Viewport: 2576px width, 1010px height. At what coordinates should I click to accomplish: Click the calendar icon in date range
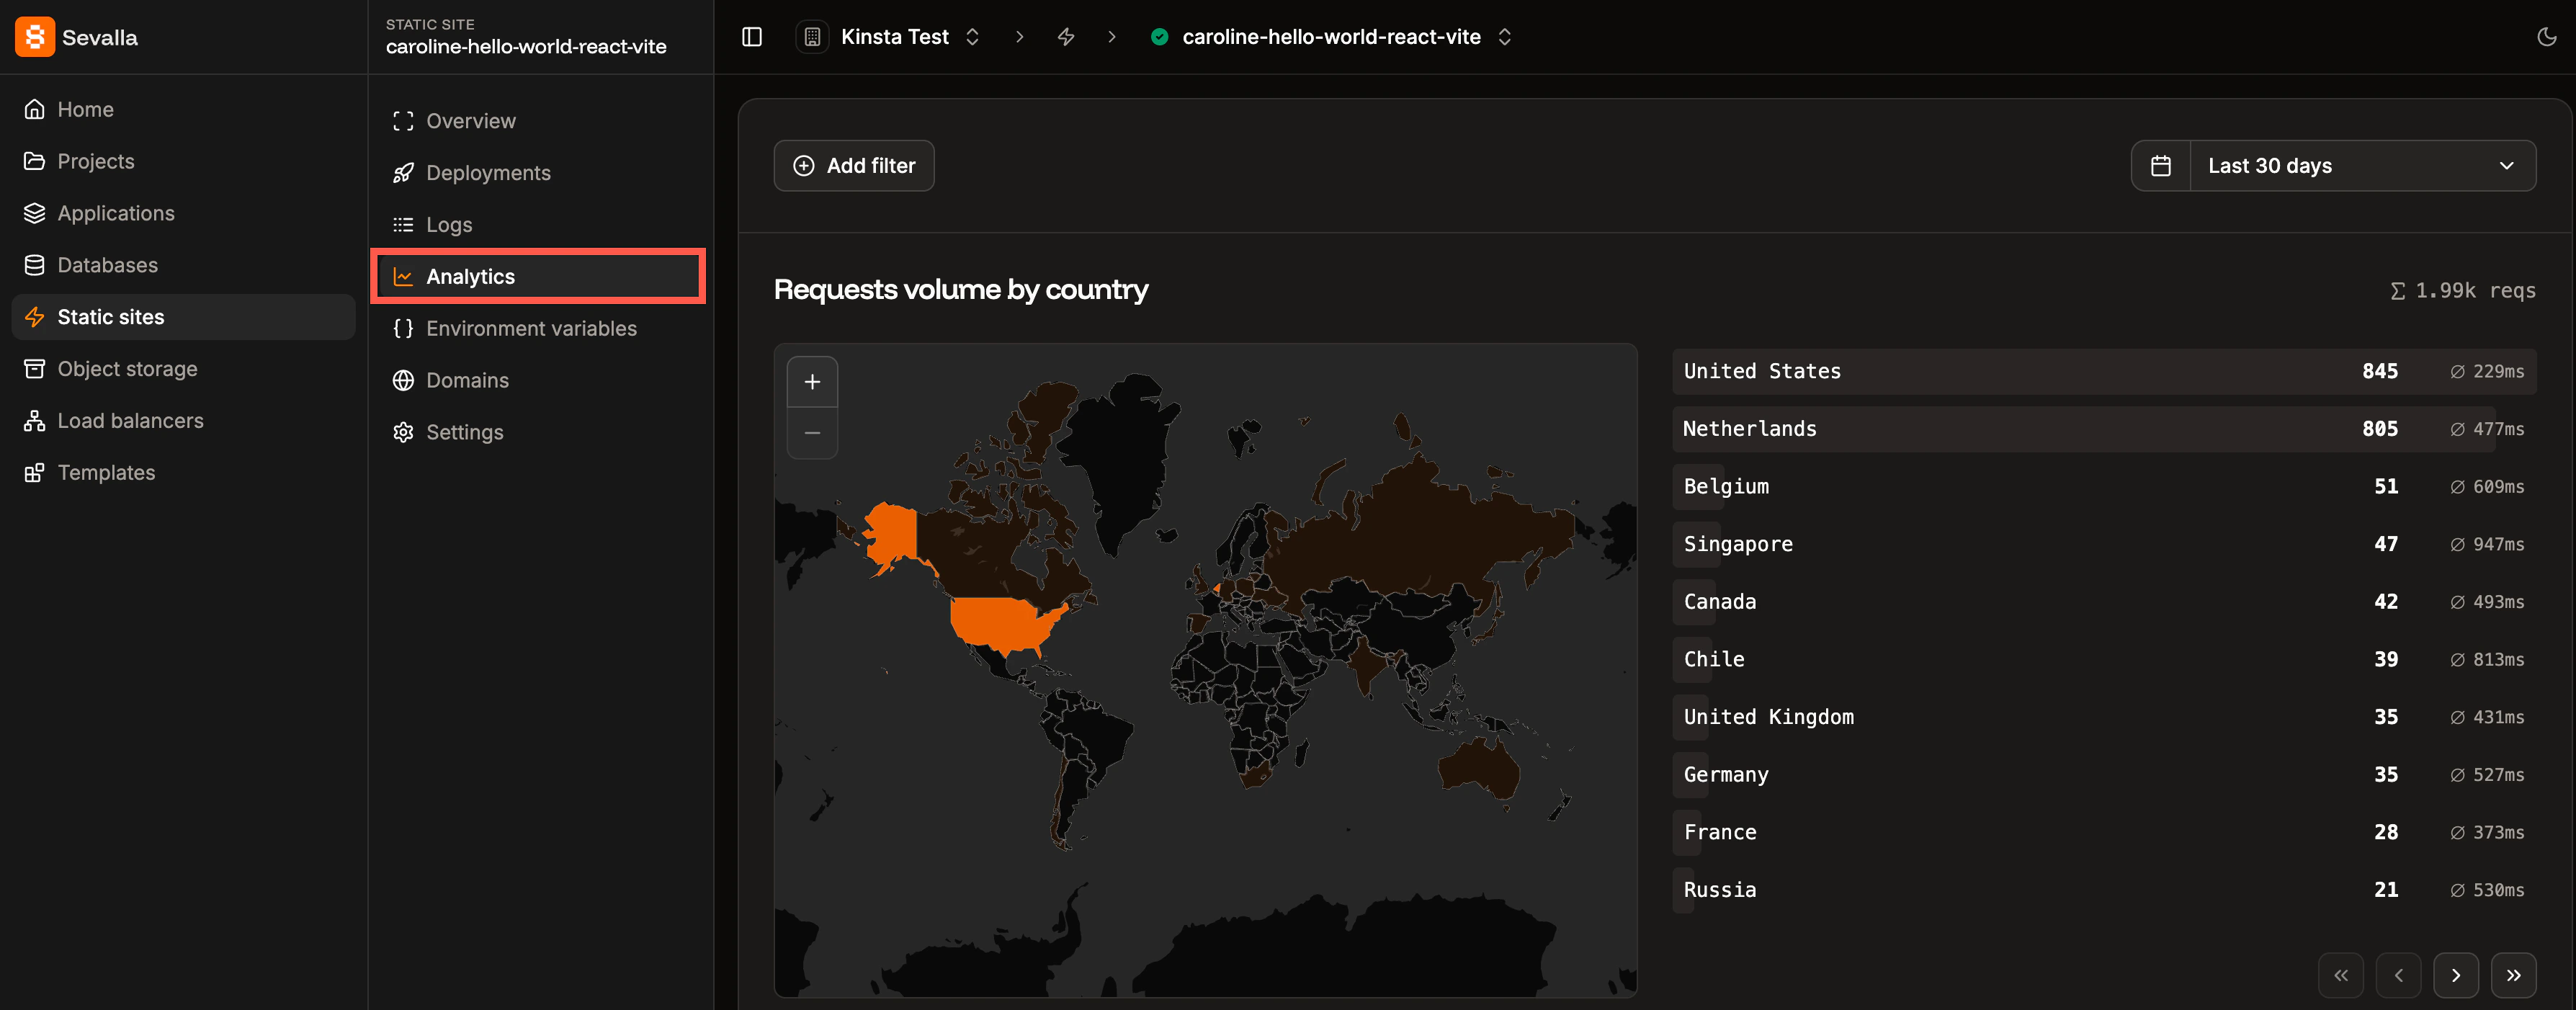pos(2160,166)
